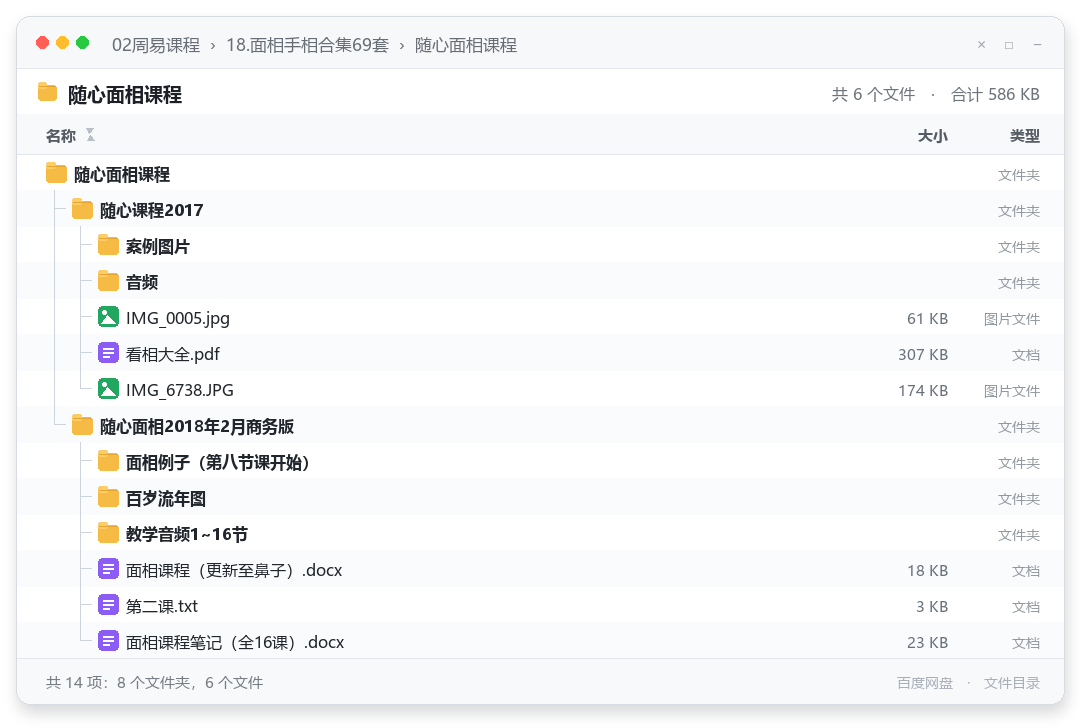
Task: Select folder name 百岁流年图
Action: pyautogui.click(x=166, y=498)
